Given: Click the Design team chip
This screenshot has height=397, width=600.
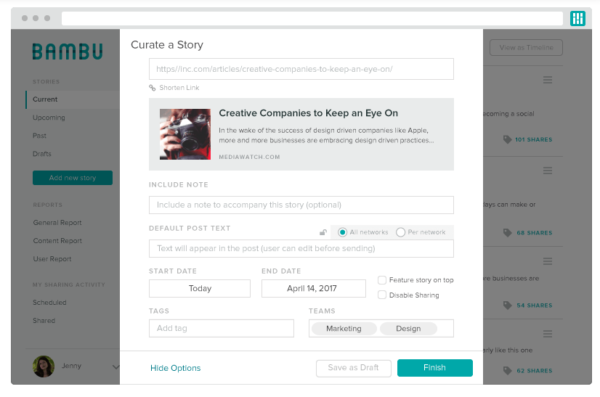Looking at the screenshot, I should tap(408, 328).
